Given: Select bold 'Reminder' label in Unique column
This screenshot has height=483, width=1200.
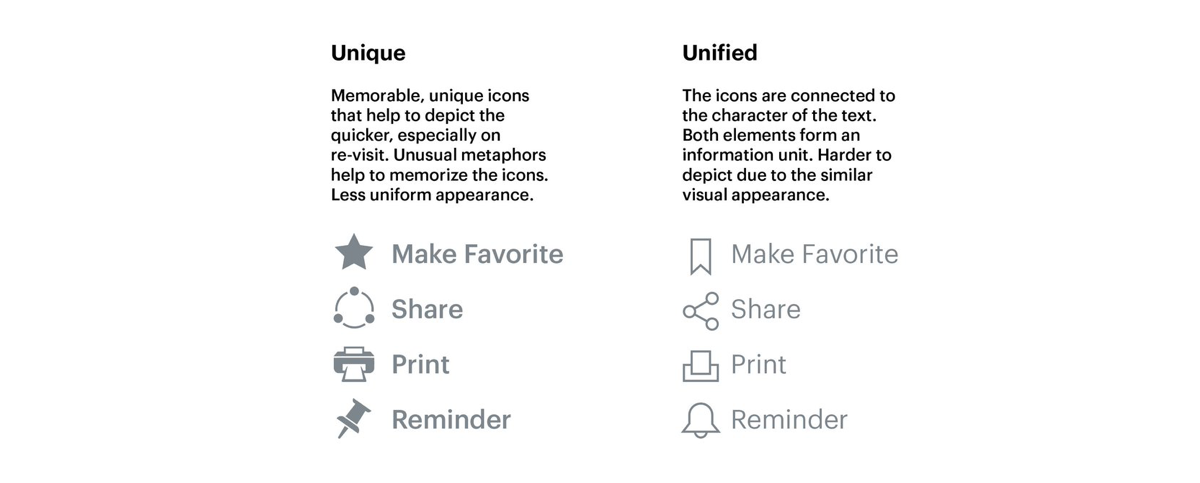Looking at the screenshot, I should [451, 419].
